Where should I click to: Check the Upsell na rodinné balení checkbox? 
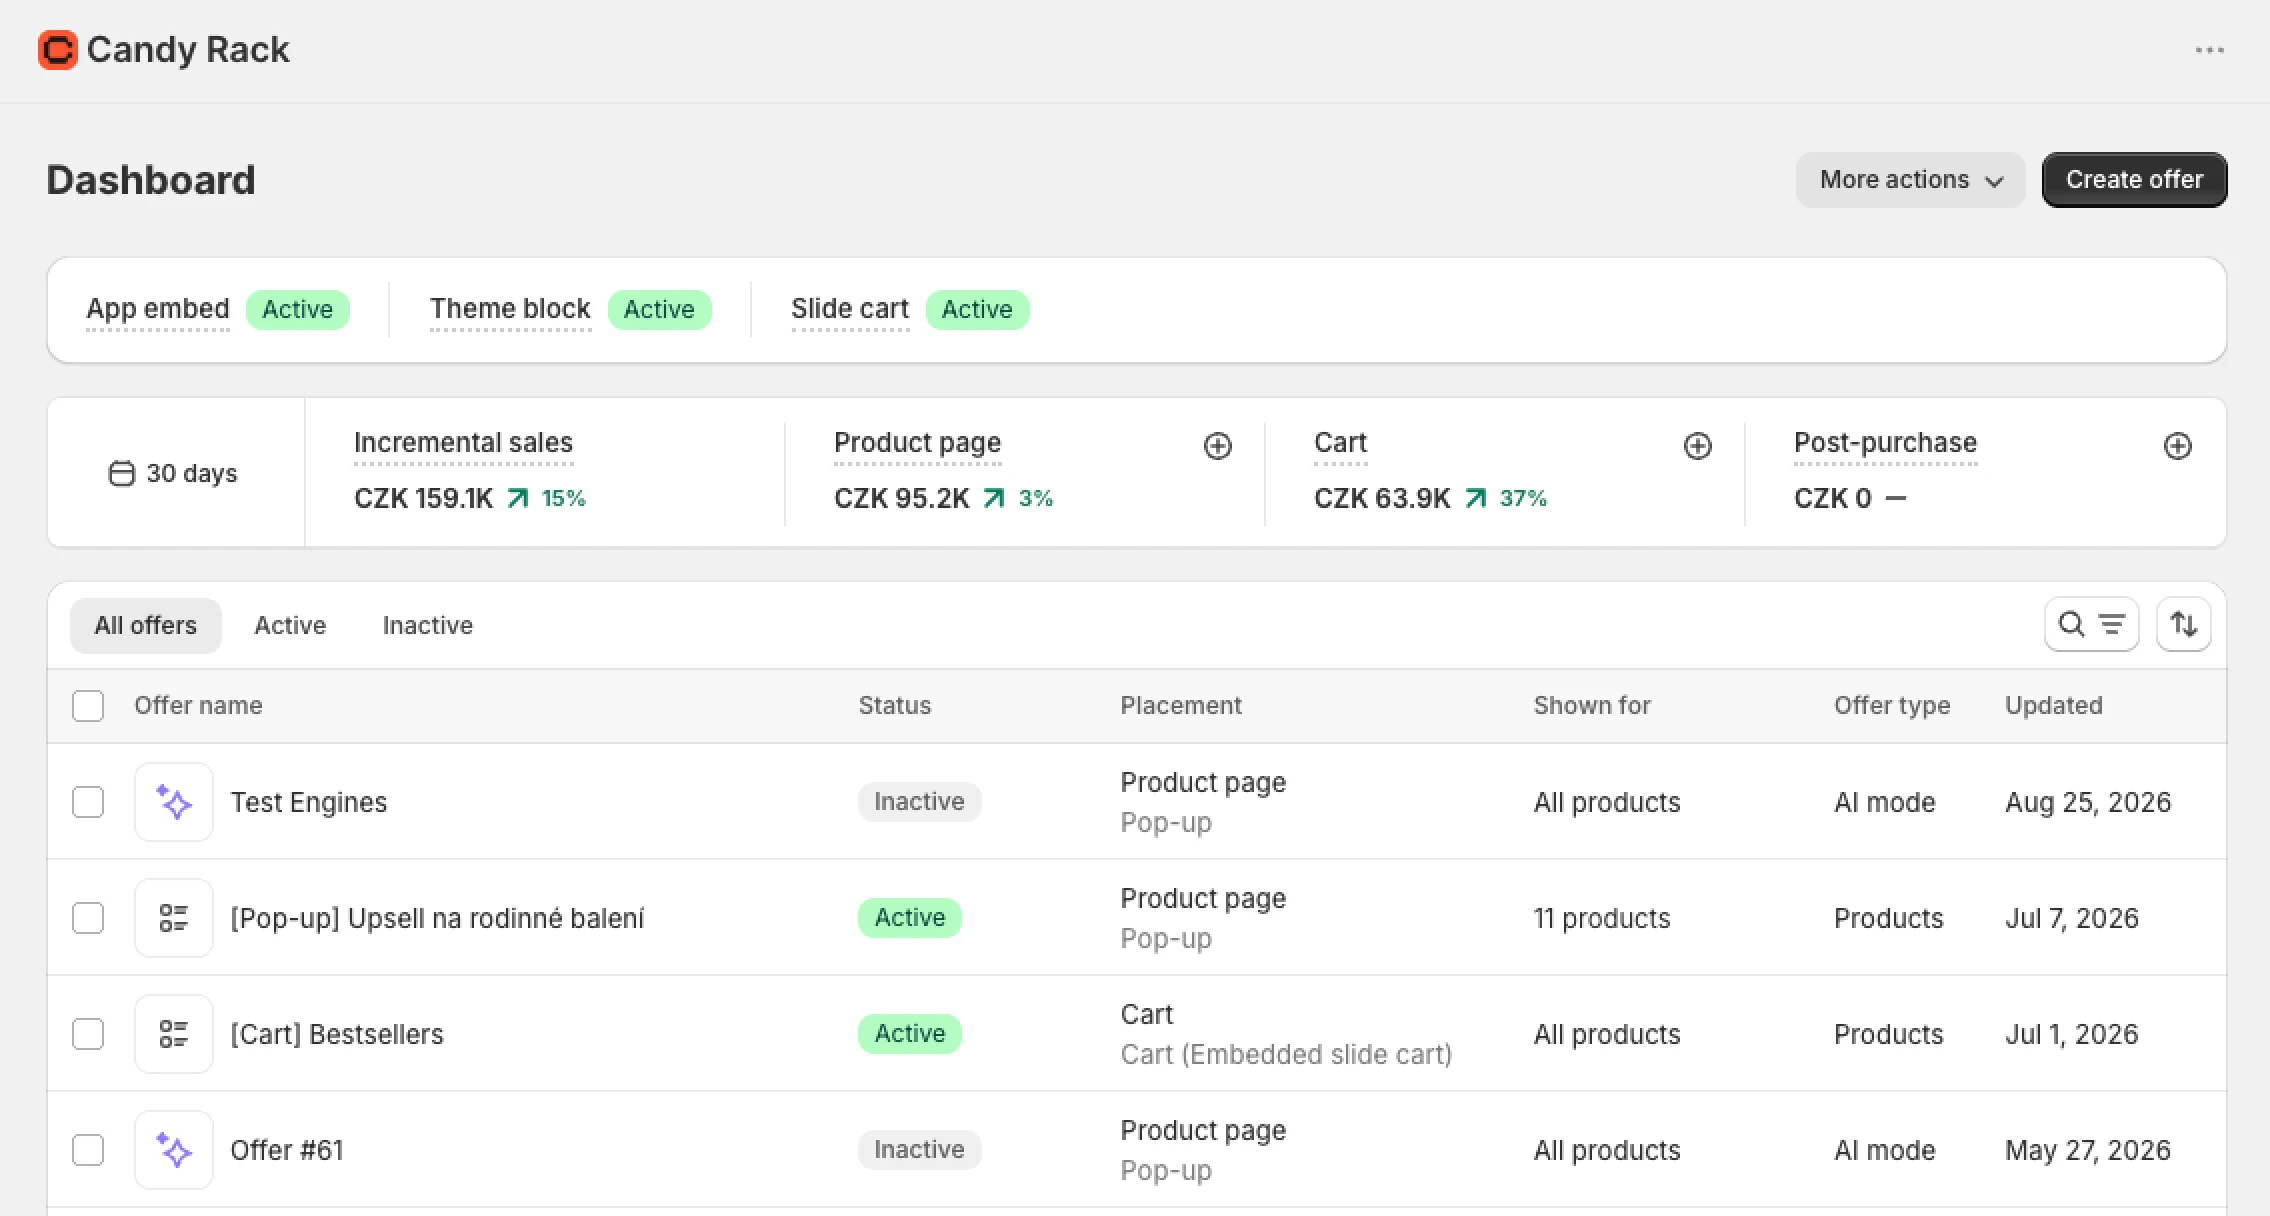88,918
